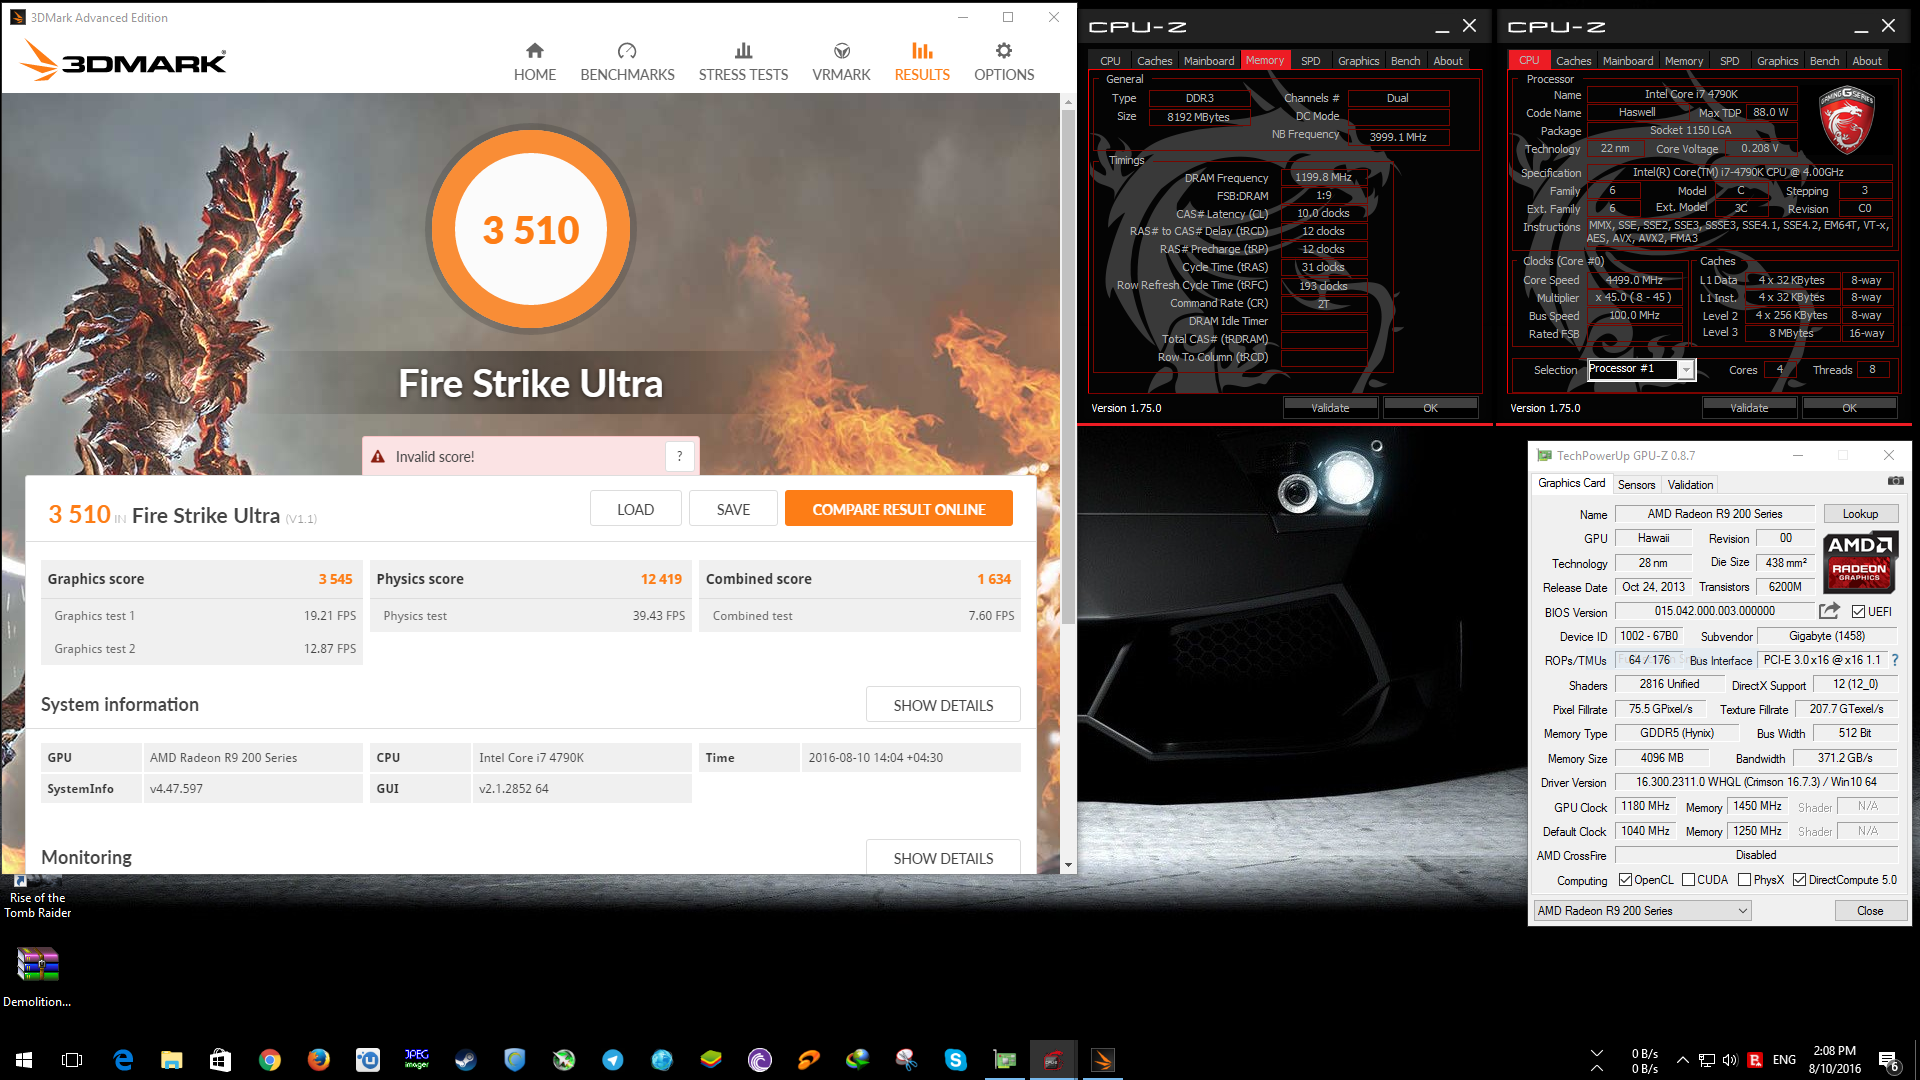Open Uplay from the taskbar
The width and height of the screenshot is (1920, 1080).
(x=368, y=1060)
